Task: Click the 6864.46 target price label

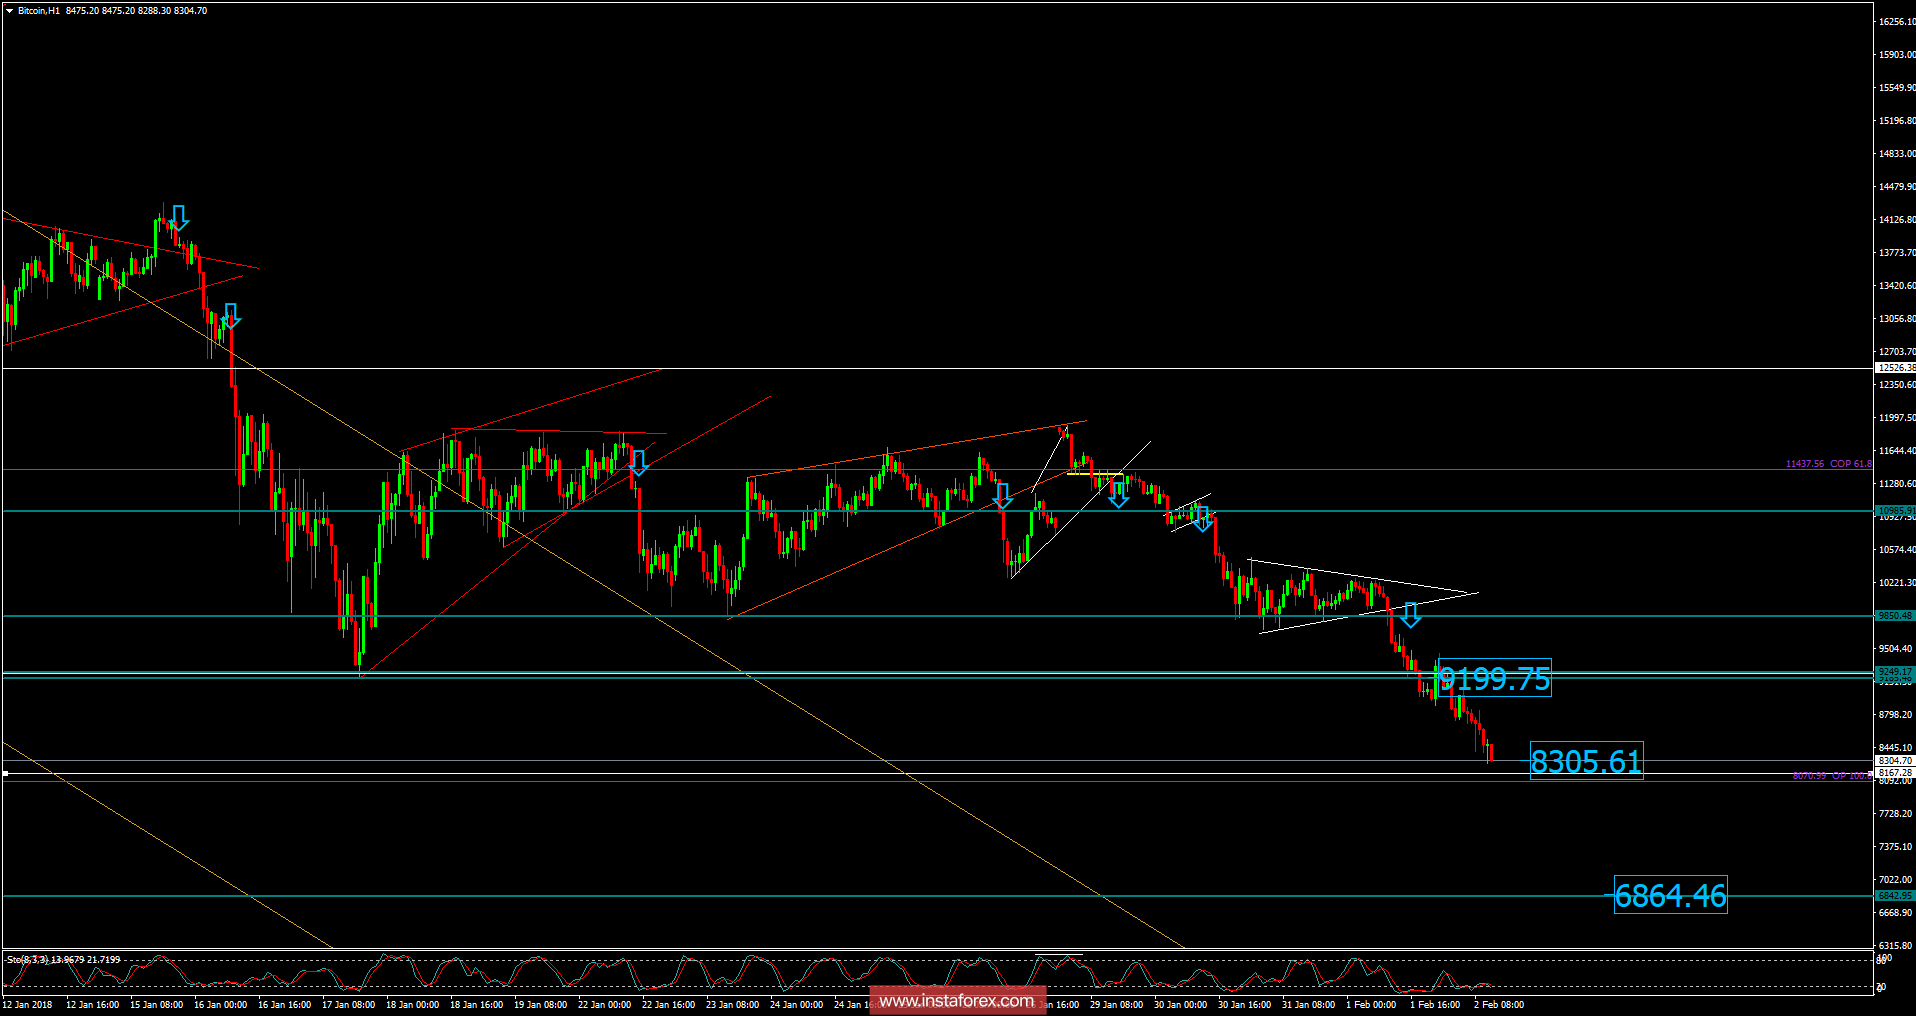Action: (1670, 895)
